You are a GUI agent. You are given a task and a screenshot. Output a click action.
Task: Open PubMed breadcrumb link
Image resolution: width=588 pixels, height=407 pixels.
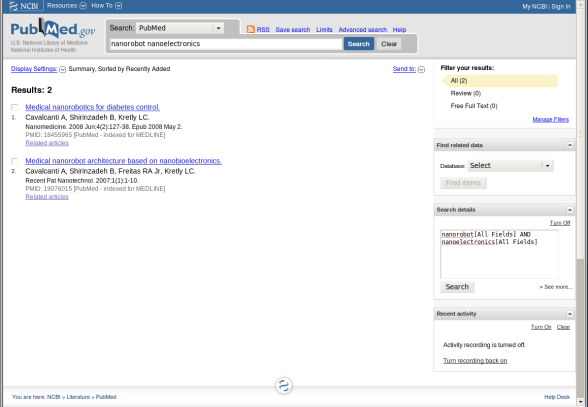[x=106, y=397]
